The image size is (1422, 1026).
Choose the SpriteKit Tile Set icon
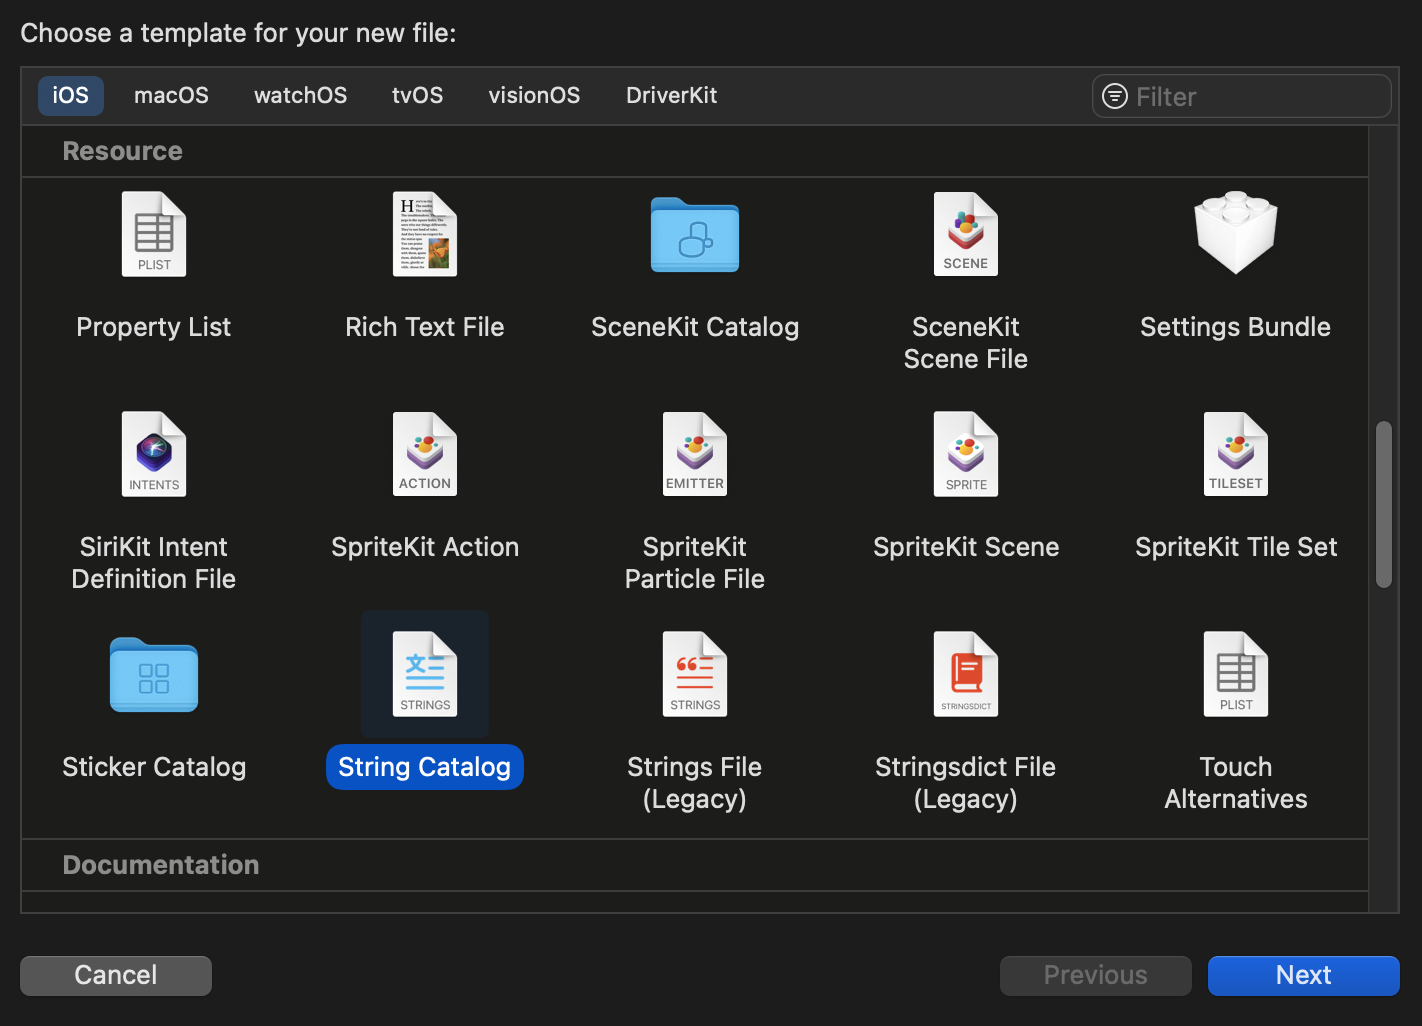pyautogui.click(x=1236, y=454)
